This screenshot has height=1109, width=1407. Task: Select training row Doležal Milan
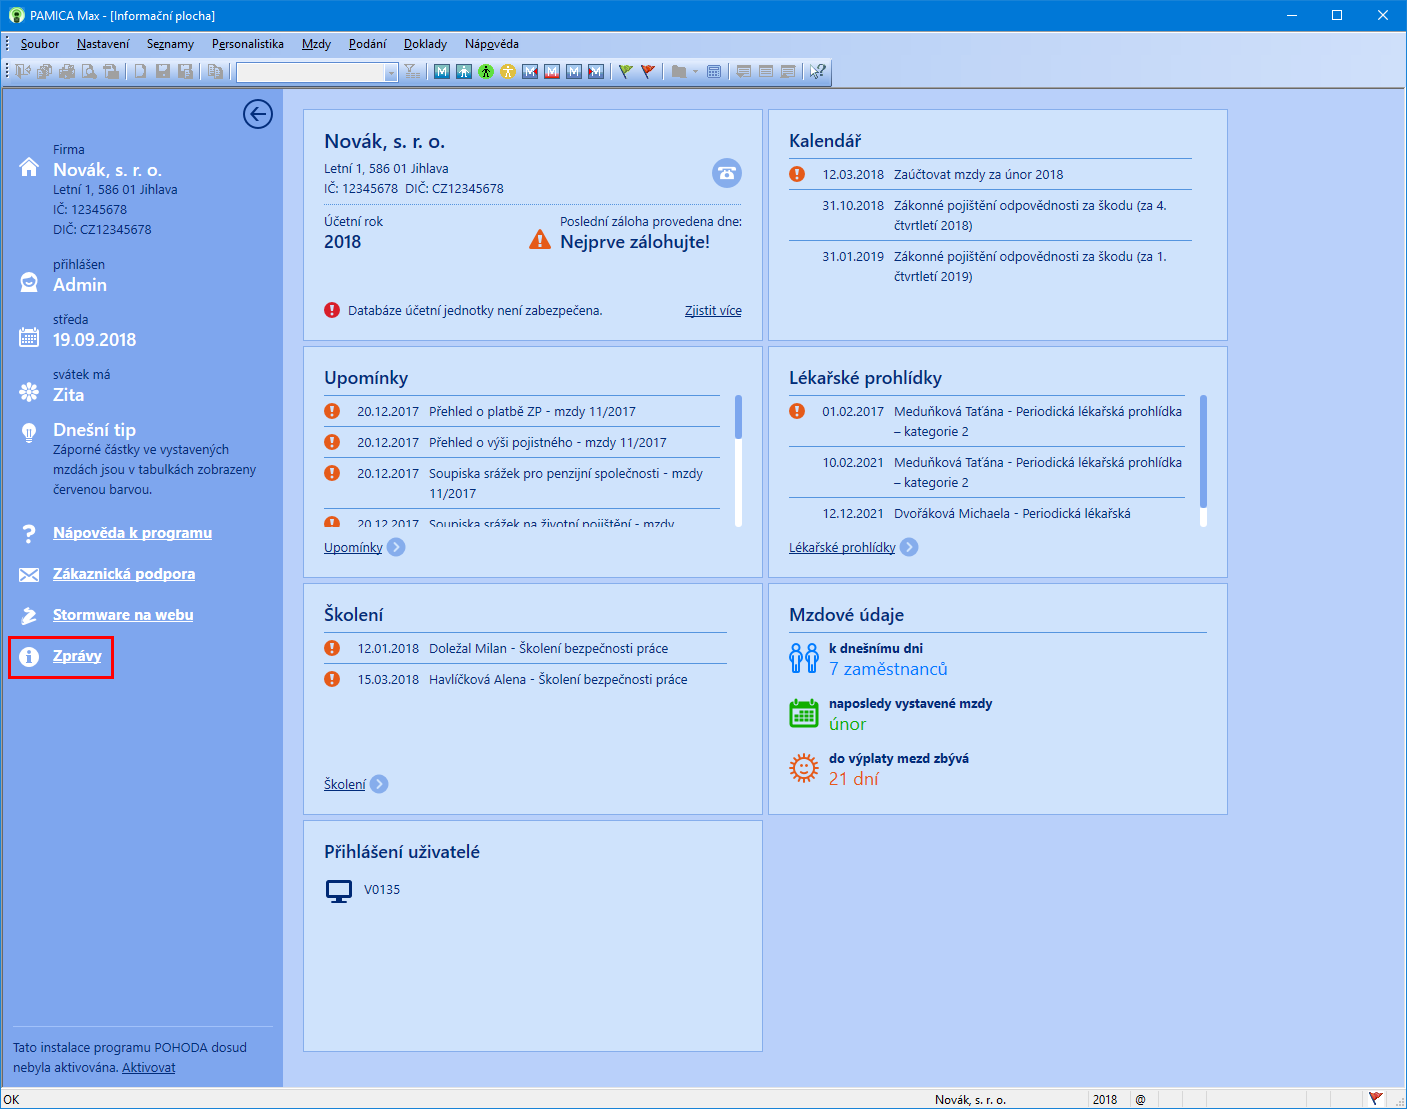(525, 648)
